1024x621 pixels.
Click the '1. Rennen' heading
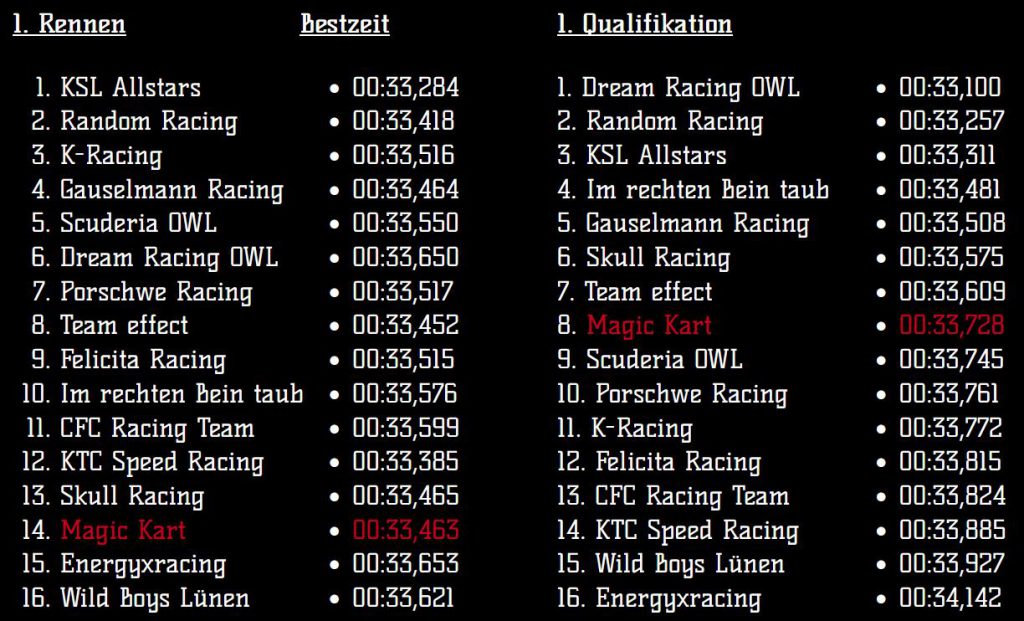[69, 24]
